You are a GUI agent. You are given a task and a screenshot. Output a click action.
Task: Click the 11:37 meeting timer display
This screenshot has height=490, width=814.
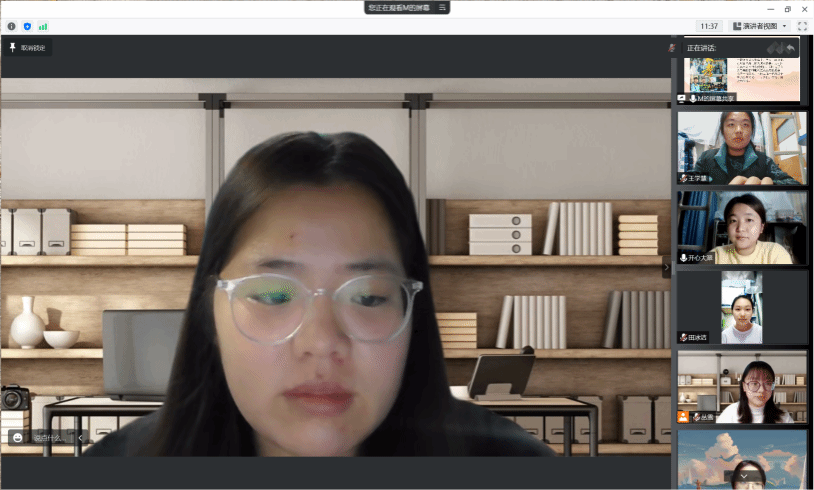click(709, 26)
